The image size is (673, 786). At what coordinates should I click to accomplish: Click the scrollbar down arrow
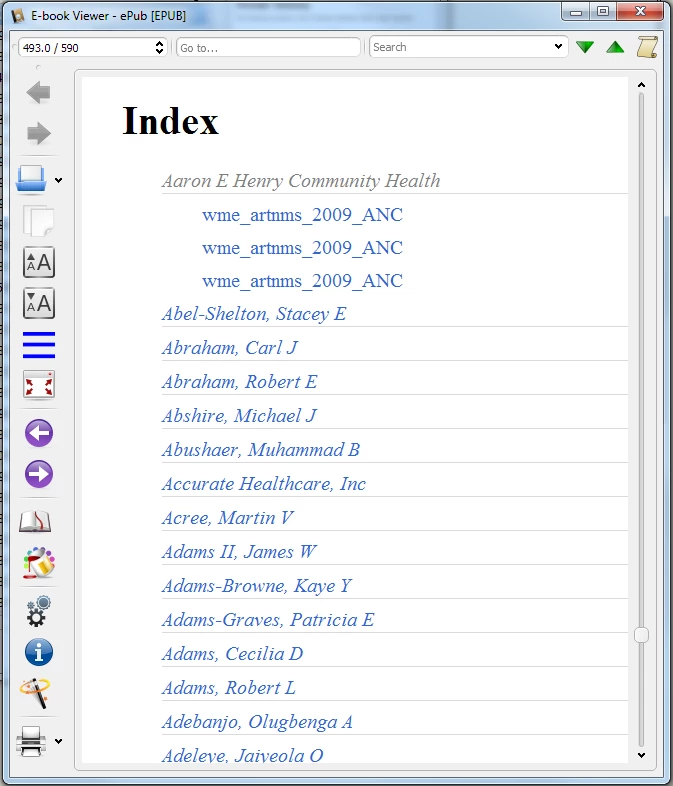click(x=641, y=755)
